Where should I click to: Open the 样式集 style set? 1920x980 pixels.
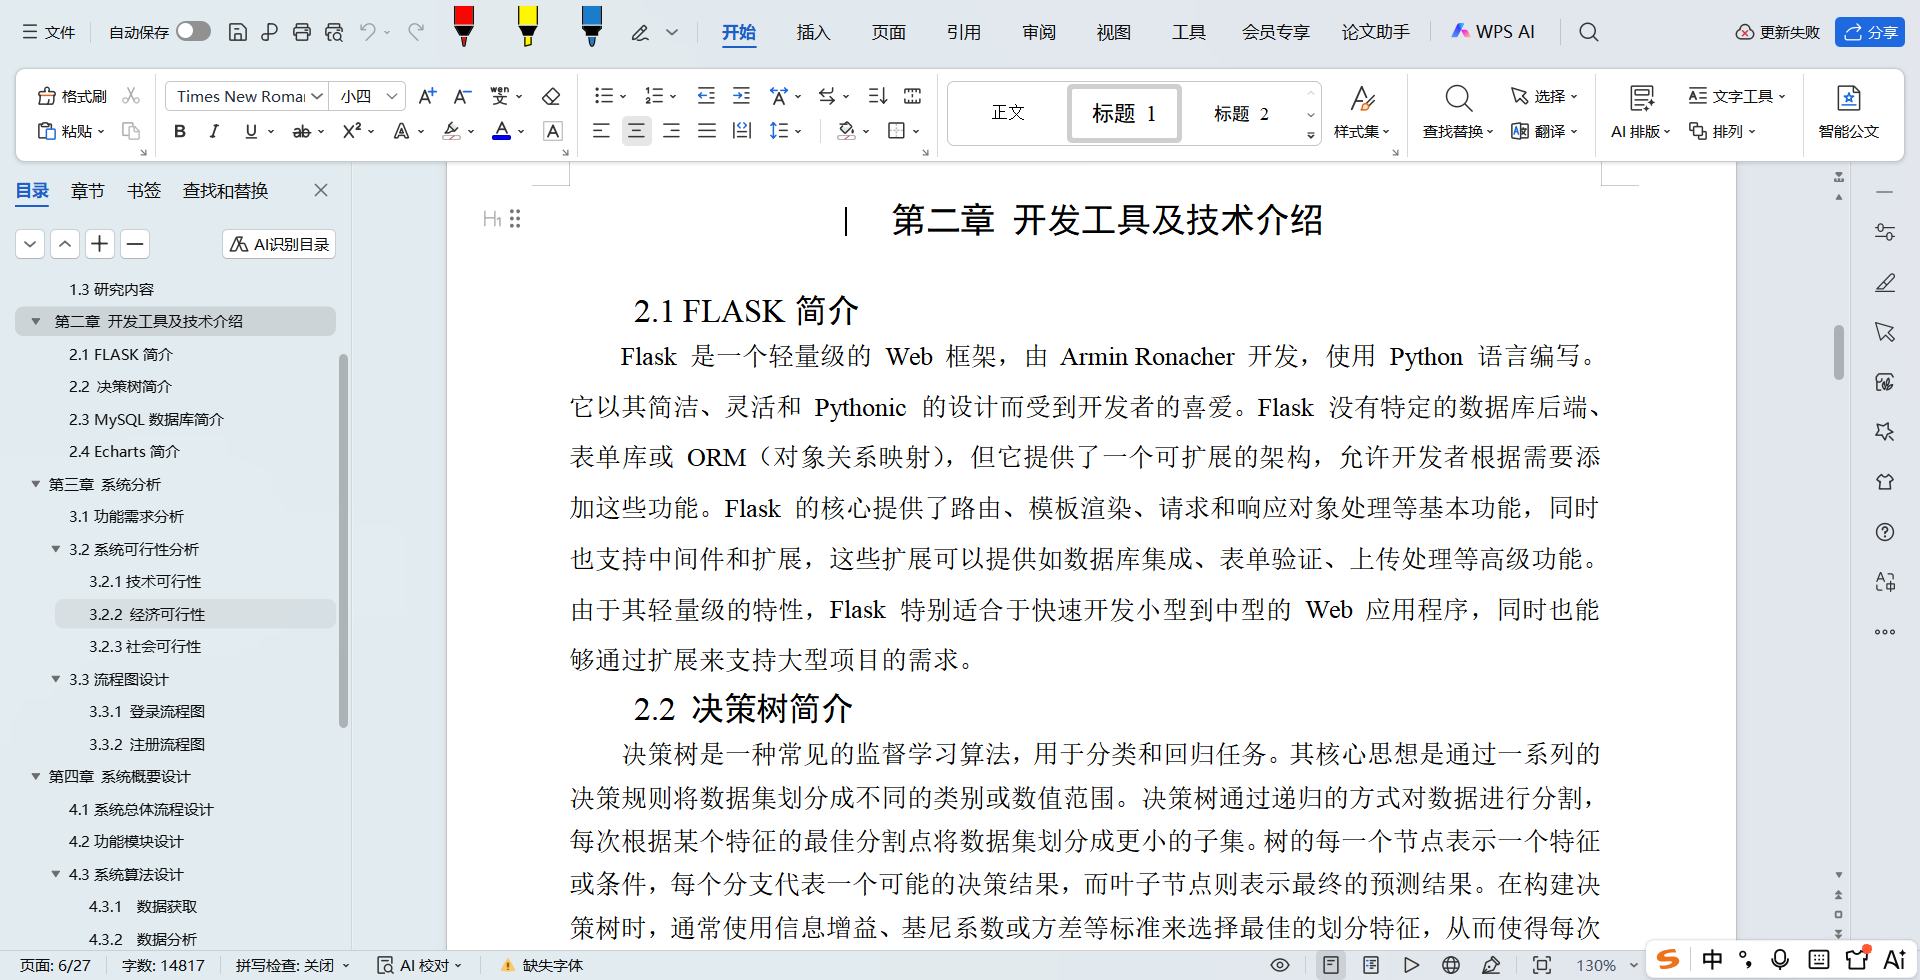point(1361,112)
